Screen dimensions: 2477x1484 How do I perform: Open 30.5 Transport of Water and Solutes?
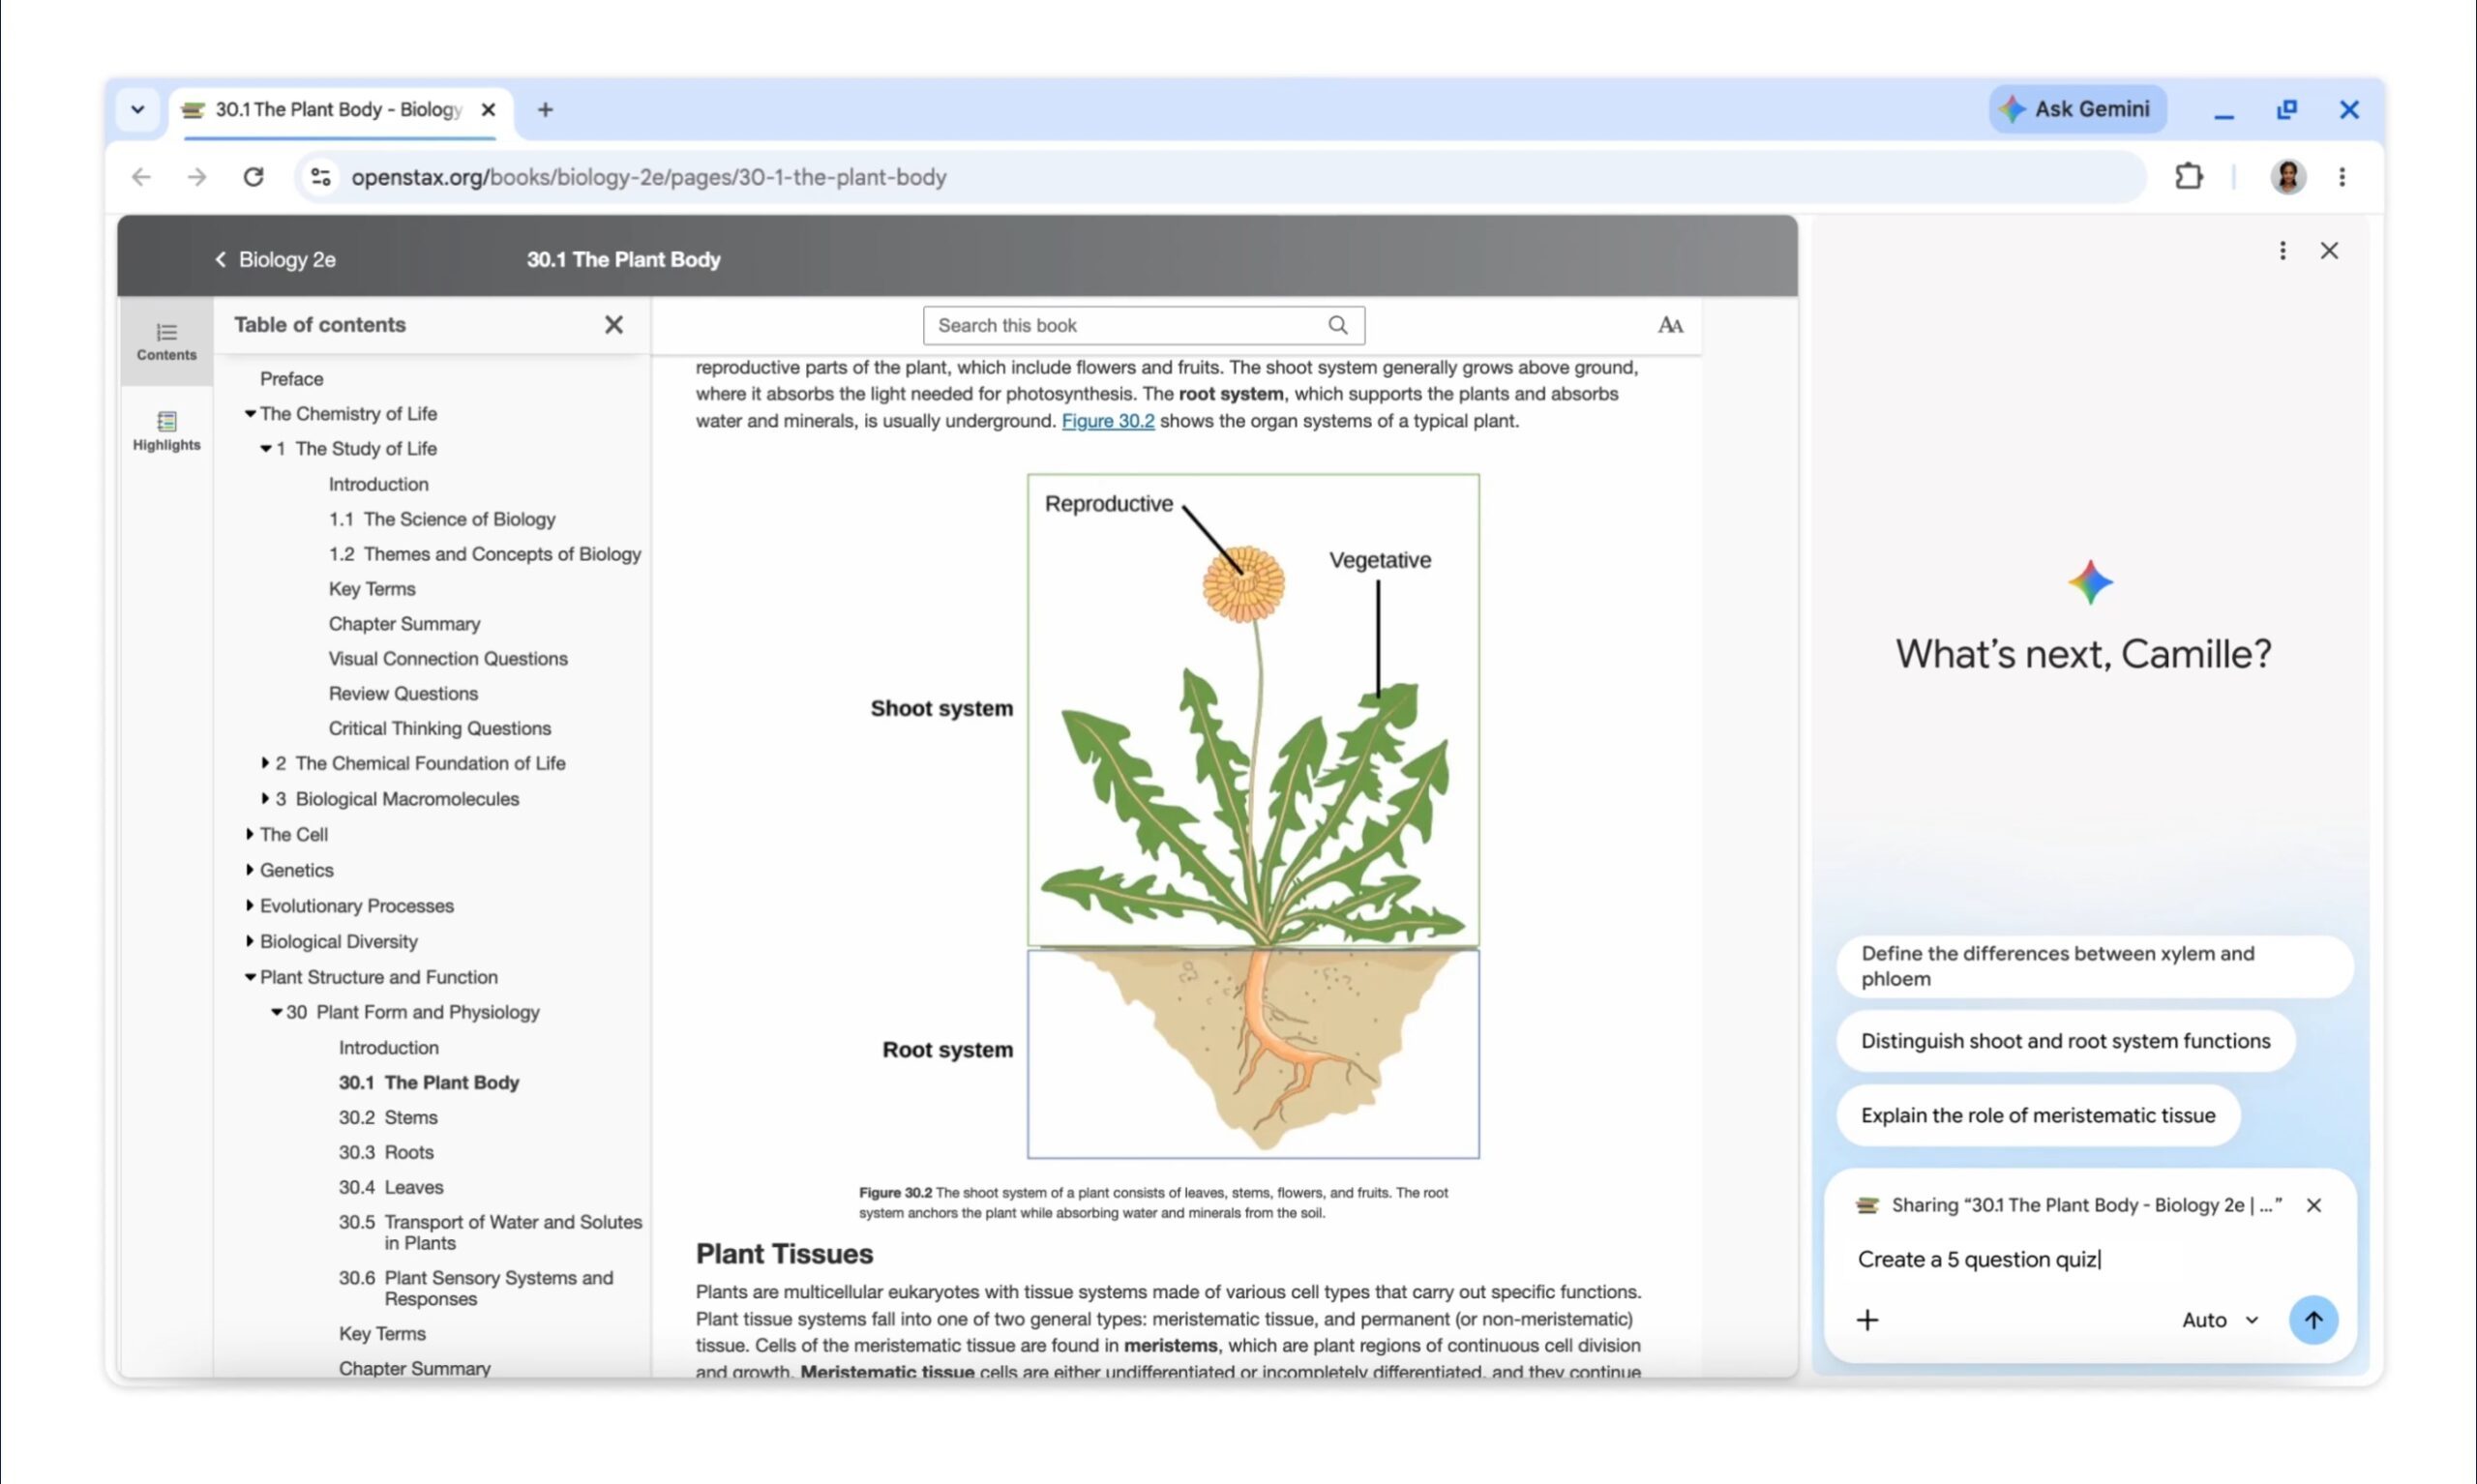coord(490,1232)
